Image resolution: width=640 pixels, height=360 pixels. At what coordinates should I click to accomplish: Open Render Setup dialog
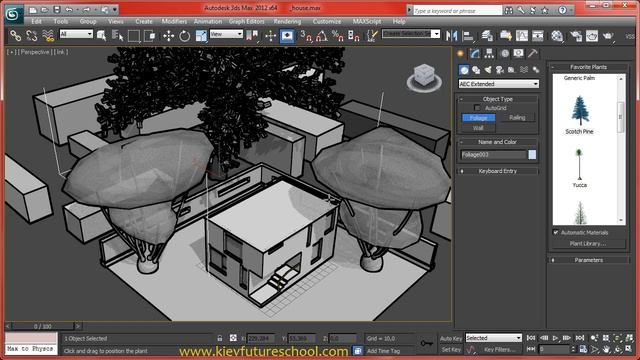pyautogui.click(x=576, y=36)
